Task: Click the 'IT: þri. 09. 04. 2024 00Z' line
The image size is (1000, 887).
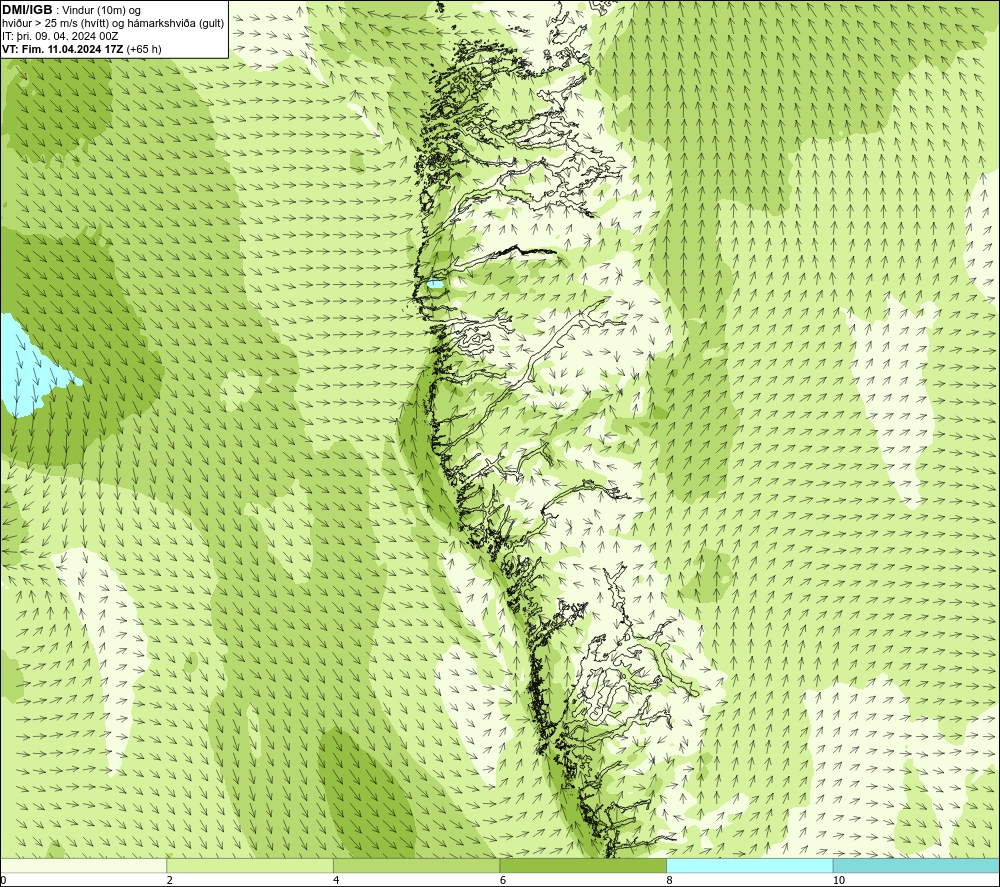Action: point(60,36)
